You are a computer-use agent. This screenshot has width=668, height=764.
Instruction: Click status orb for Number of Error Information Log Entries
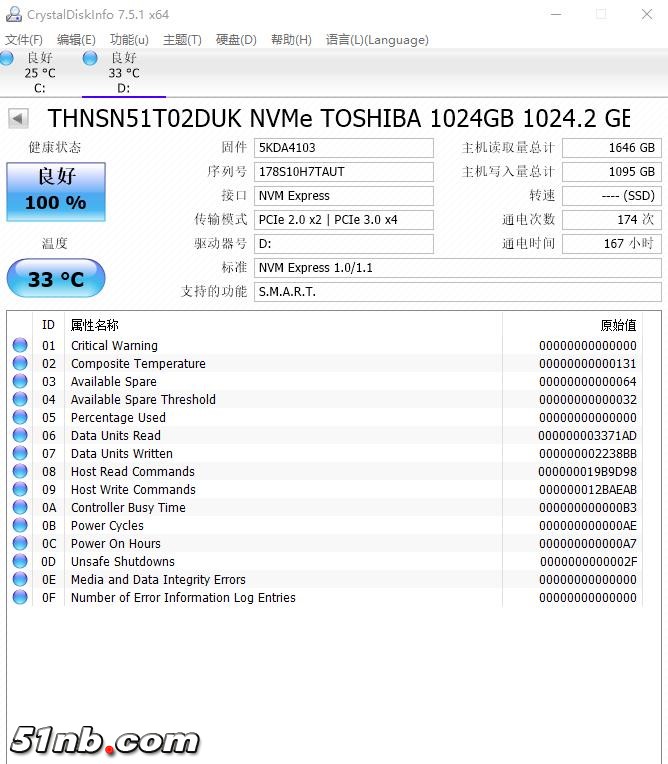[20, 598]
